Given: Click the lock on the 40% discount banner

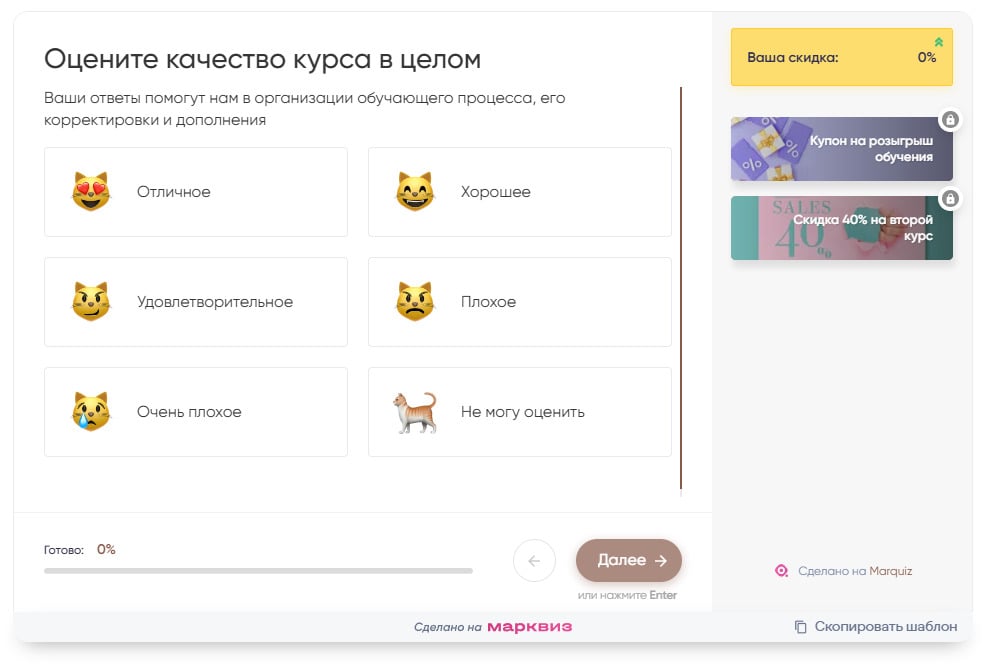Looking at the screenshot, I should point(949,198).
